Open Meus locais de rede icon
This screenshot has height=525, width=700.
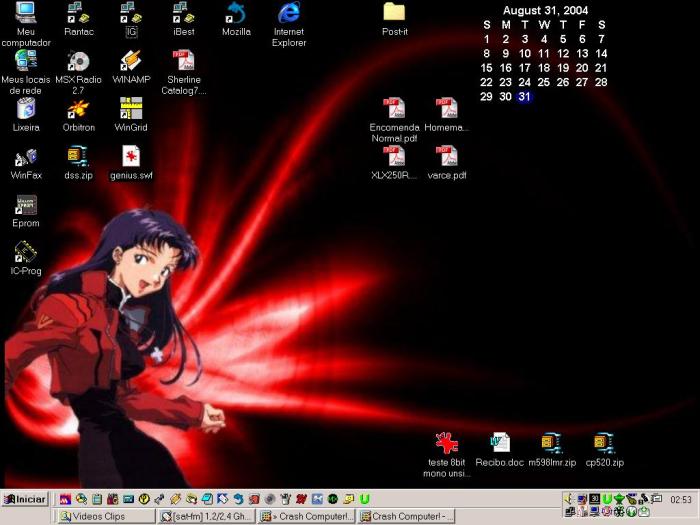[x=25, y=72]
